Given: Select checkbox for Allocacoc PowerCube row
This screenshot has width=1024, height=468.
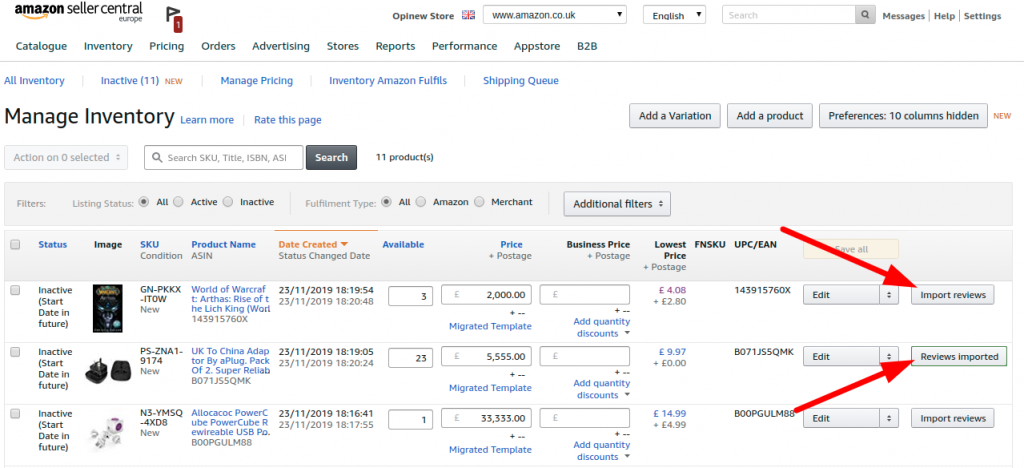Looking at the screenshot, I should click(x=15, y=413).
